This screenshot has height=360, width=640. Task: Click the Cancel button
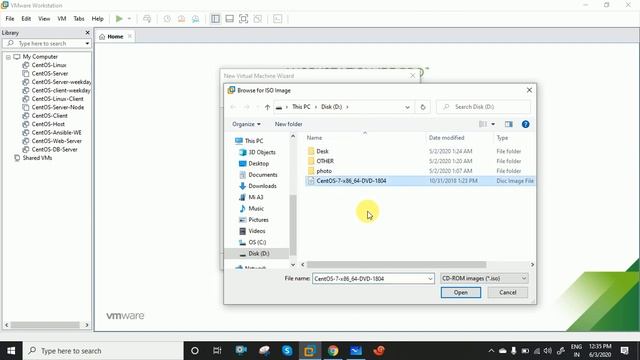[507, 292]
